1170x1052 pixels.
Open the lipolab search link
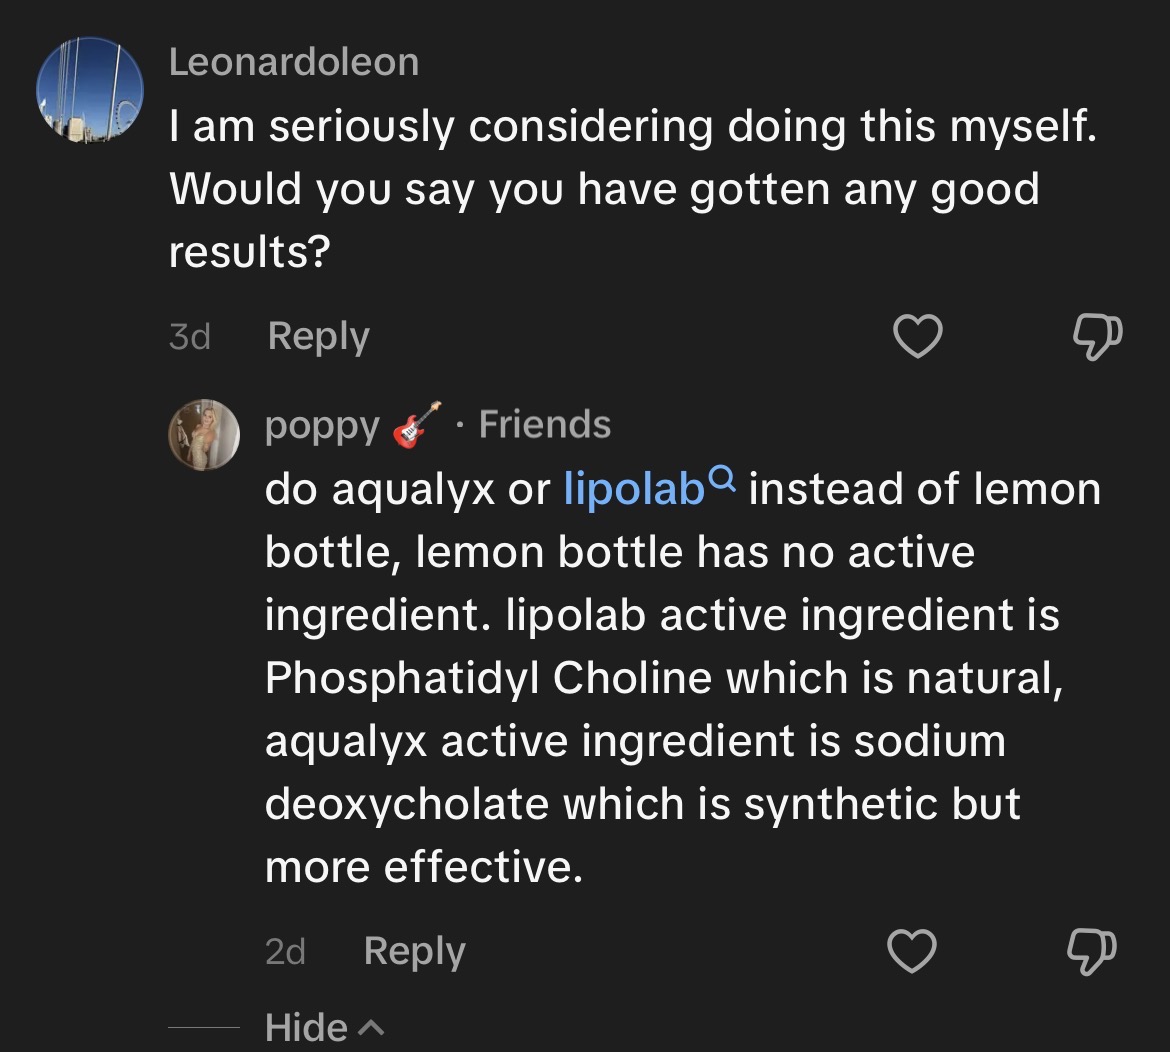click(634, 490)
